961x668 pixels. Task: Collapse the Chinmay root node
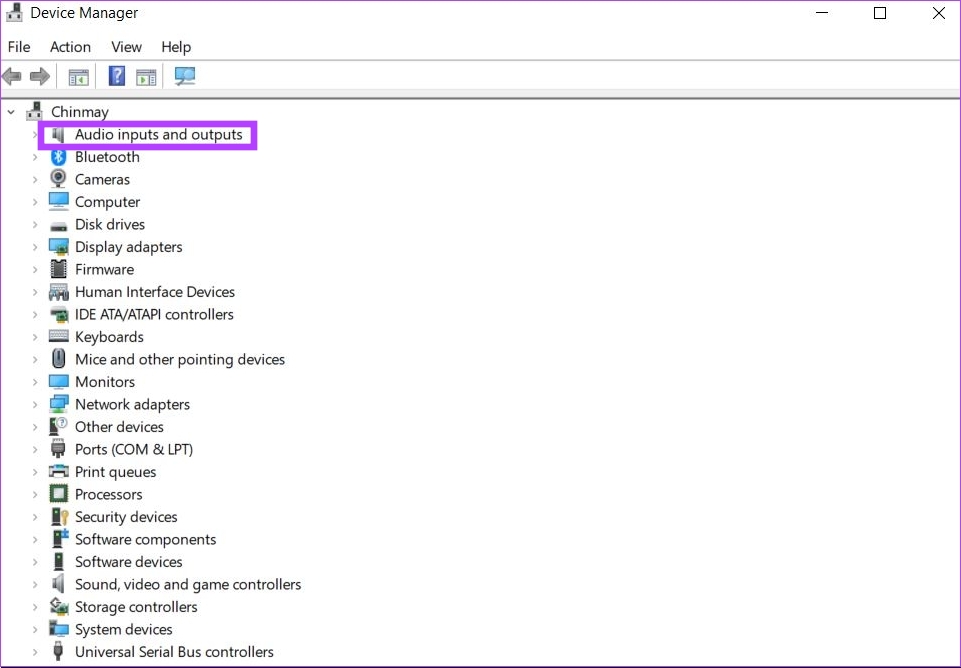coord(11,112)
